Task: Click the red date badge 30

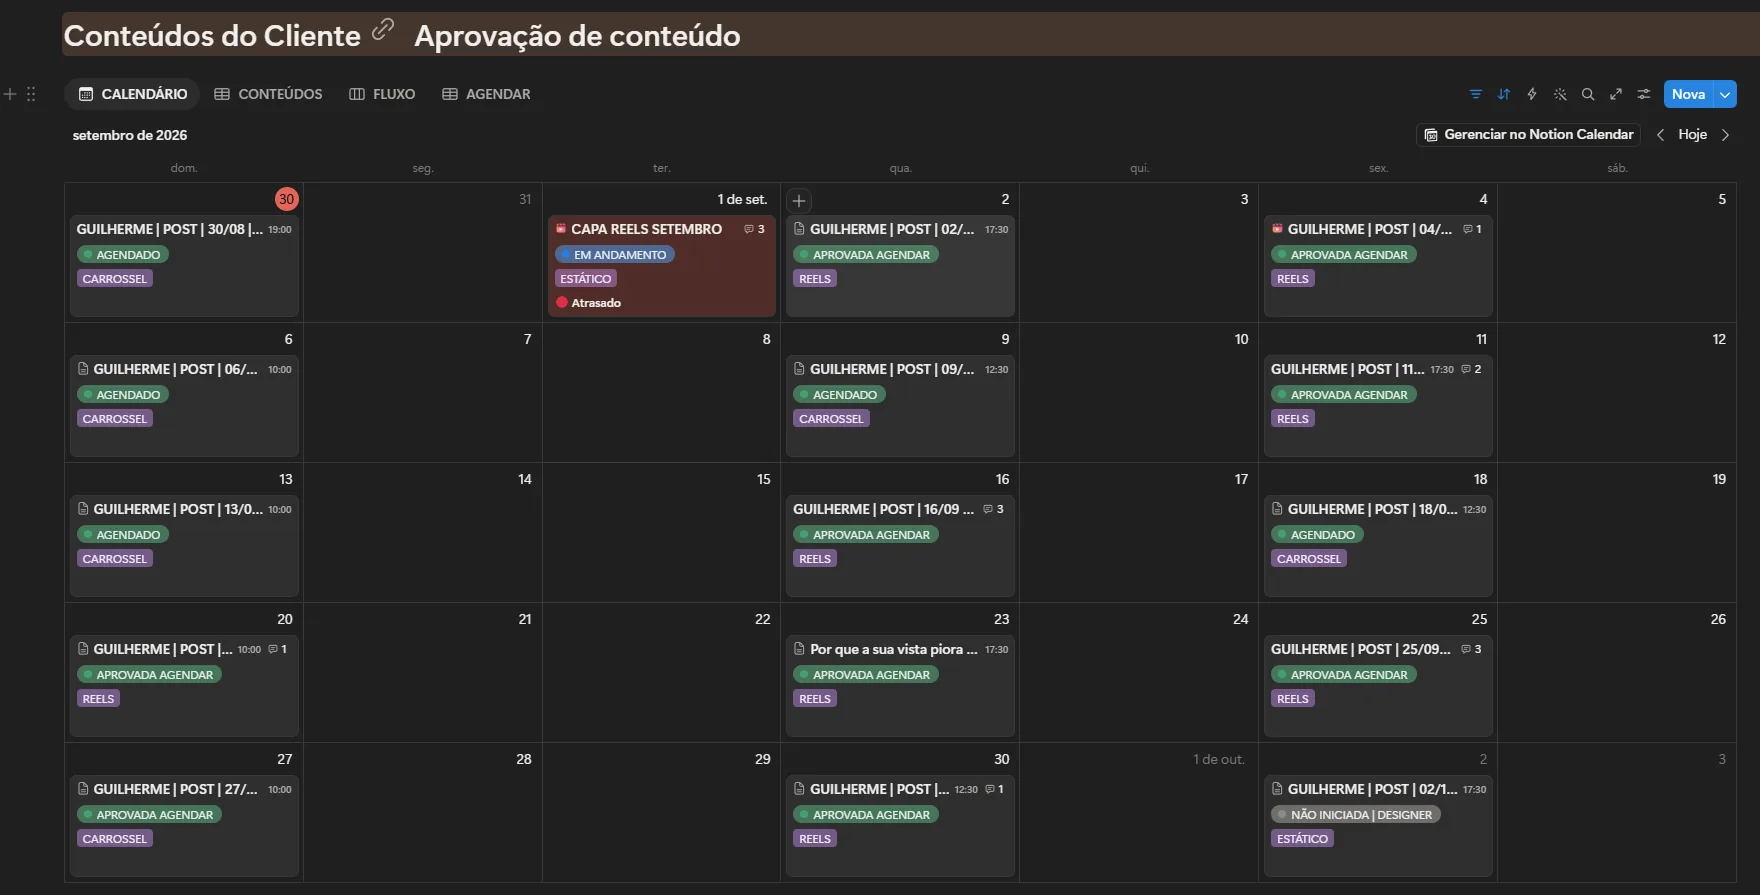Action: click(287, 199)
